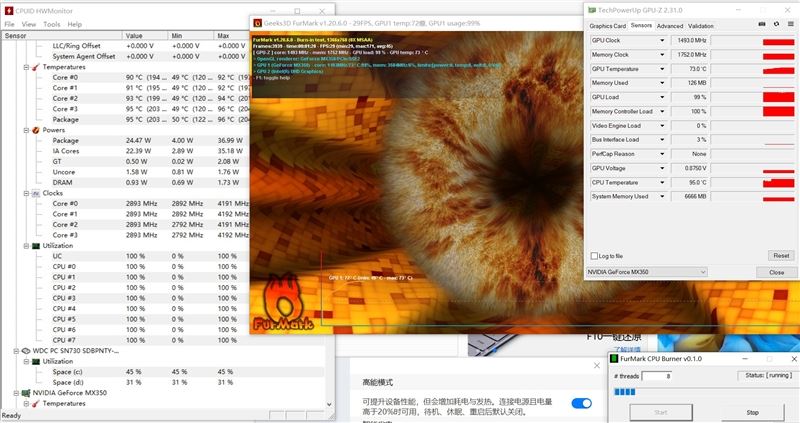The width and height of the screenshot is (800, 423).
Task: Click the GPU-Z refresh icon
Action: point(776,24)
